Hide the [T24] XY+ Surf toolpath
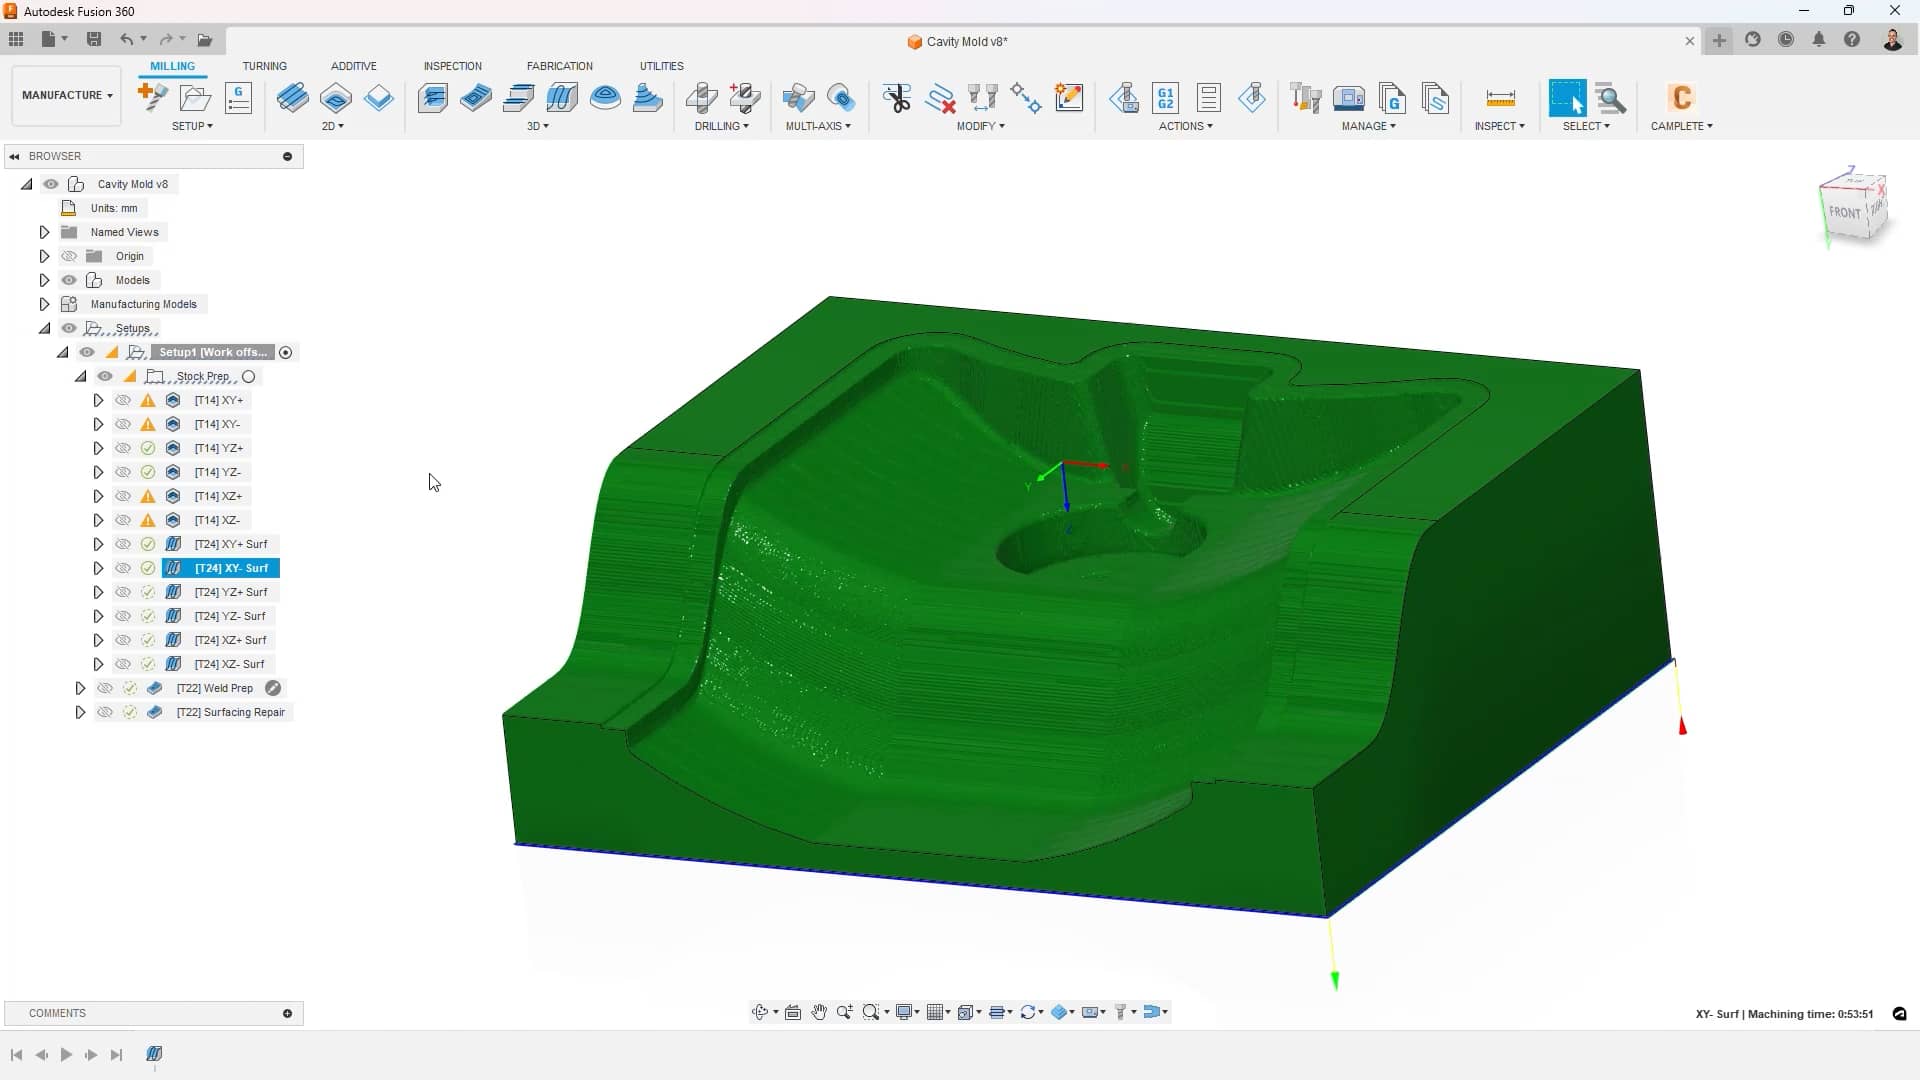1920x1080 pixels. coord(123,544)
